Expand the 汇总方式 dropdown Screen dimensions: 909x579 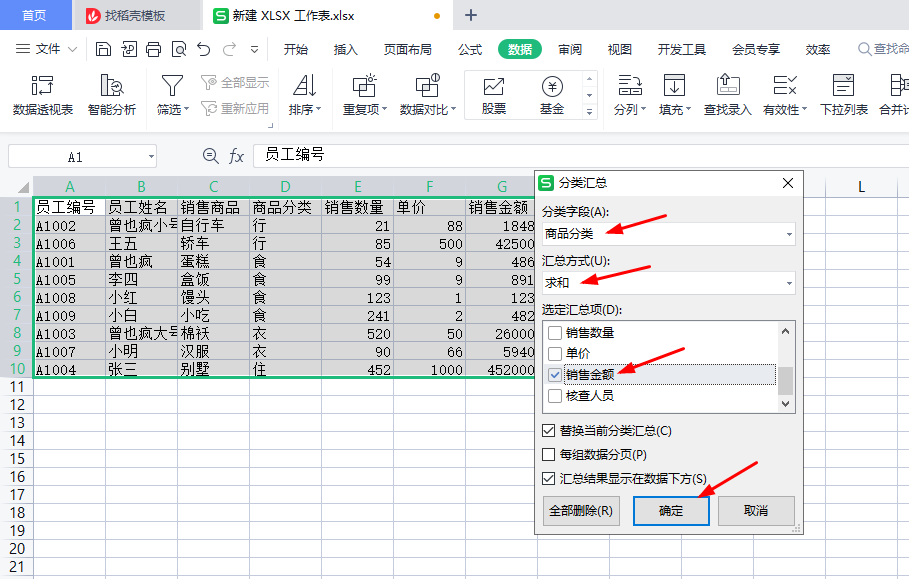coord(789,283)
